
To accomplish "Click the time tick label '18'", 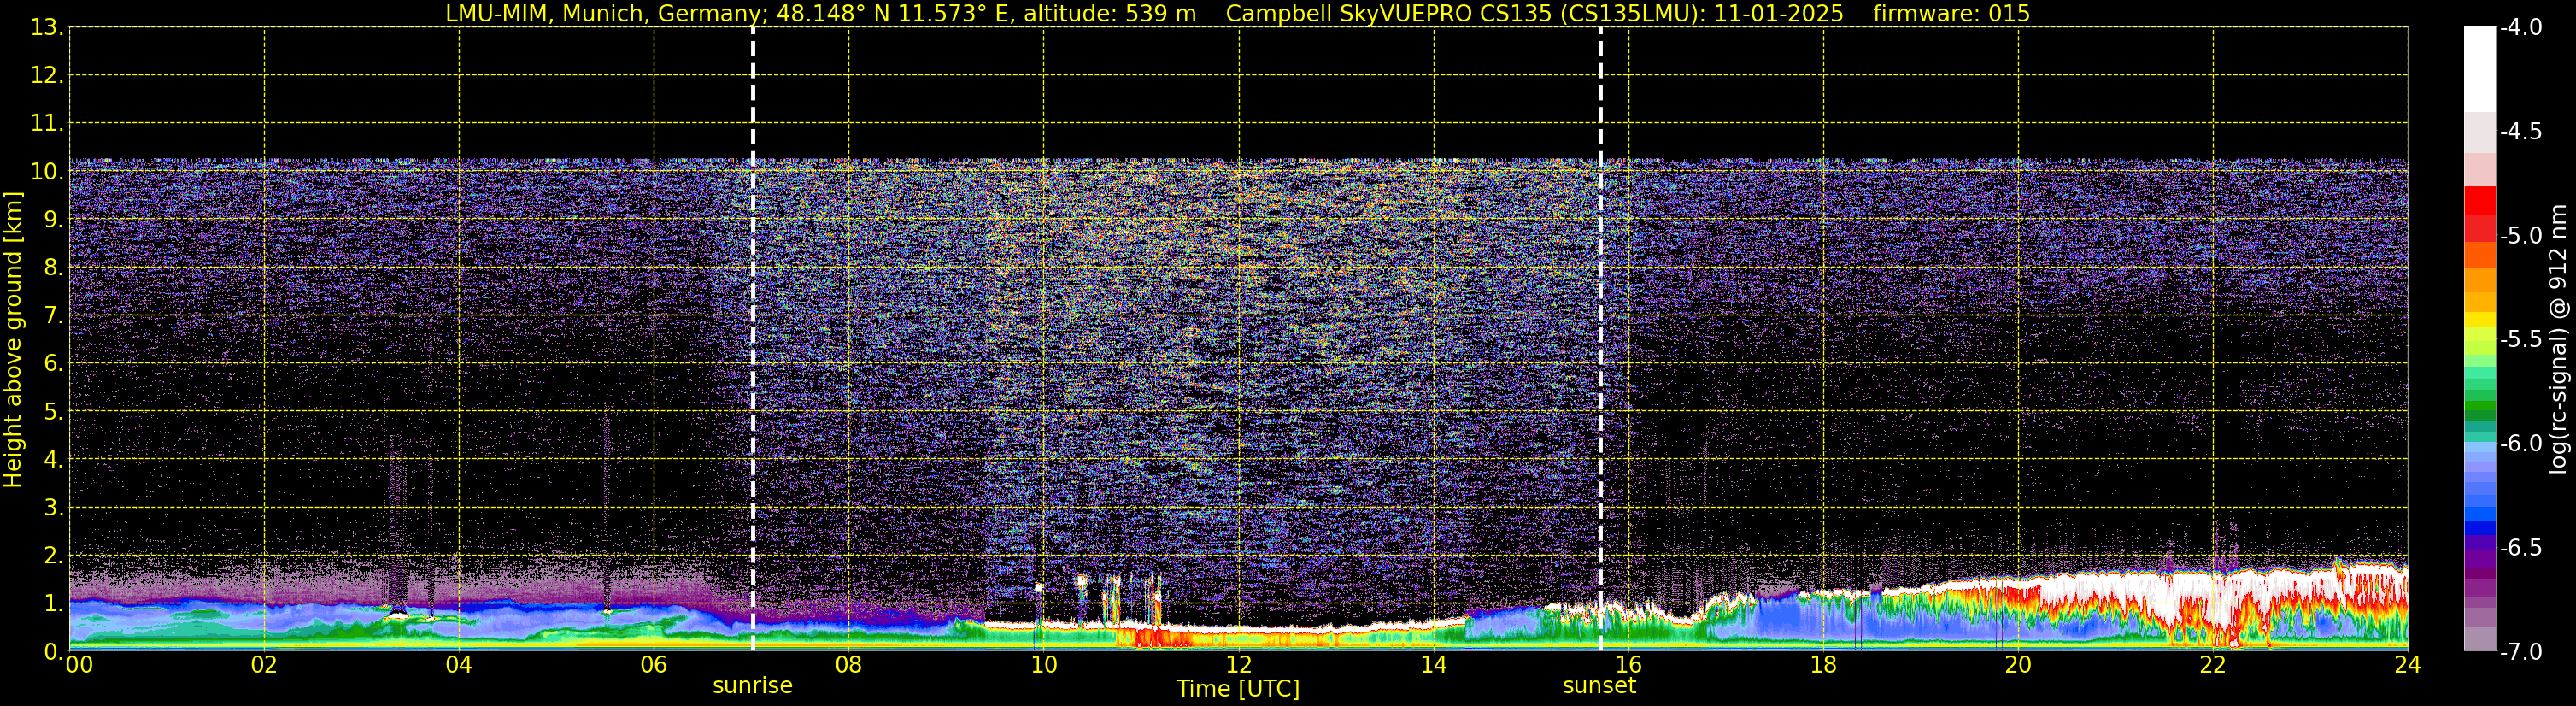I will pos(1823,665).
